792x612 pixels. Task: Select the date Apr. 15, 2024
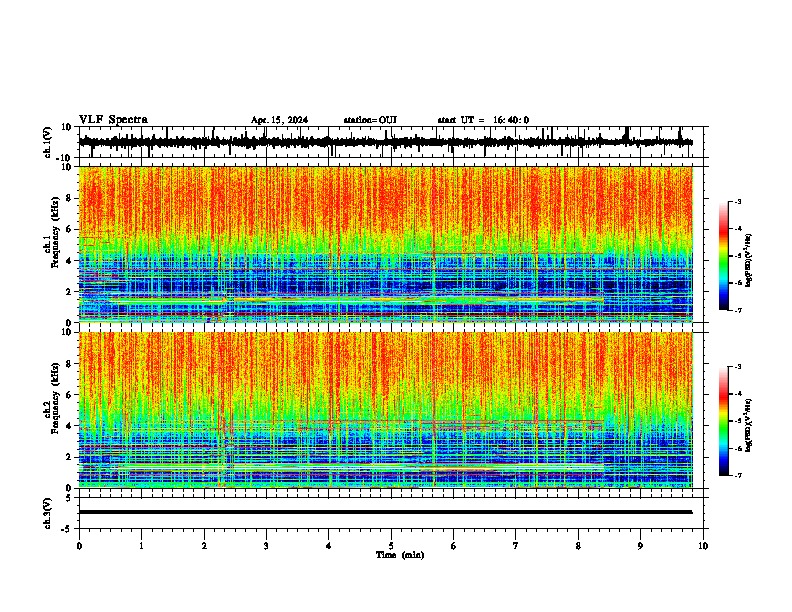pos(279,120)
